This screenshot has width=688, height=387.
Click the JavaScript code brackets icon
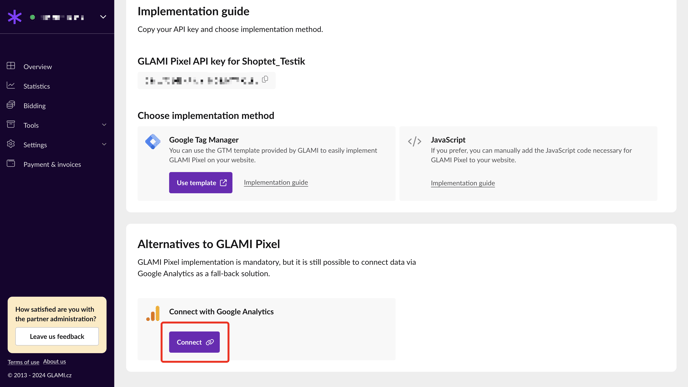coord(414,141)
